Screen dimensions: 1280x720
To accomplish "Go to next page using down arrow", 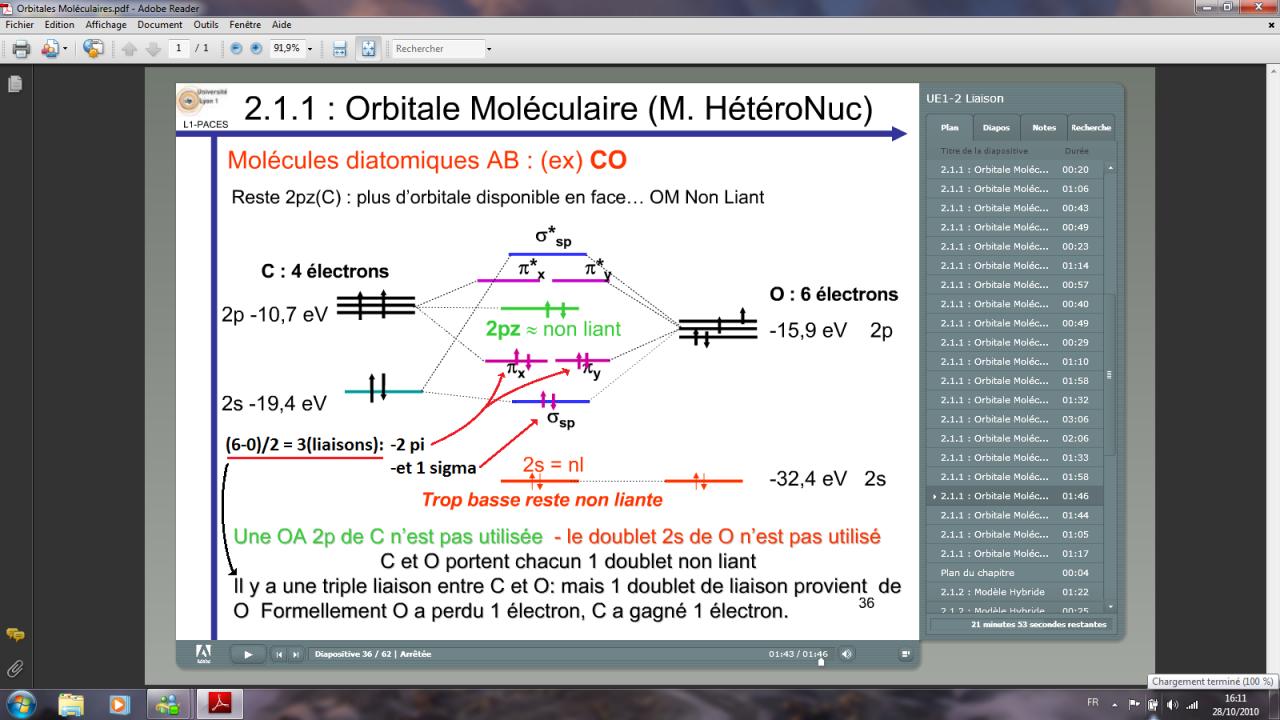I will pos(151,48).
